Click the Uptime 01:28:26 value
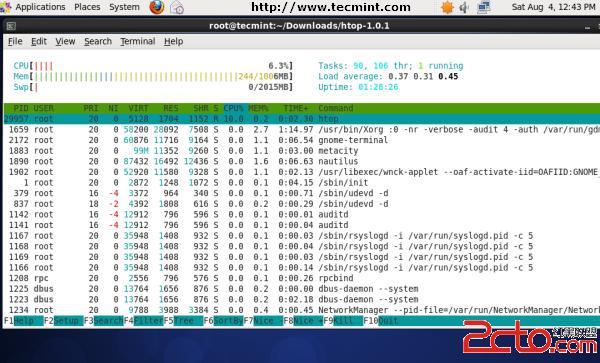Viewport: 600px width, 363px height. [x=378, y=87]
